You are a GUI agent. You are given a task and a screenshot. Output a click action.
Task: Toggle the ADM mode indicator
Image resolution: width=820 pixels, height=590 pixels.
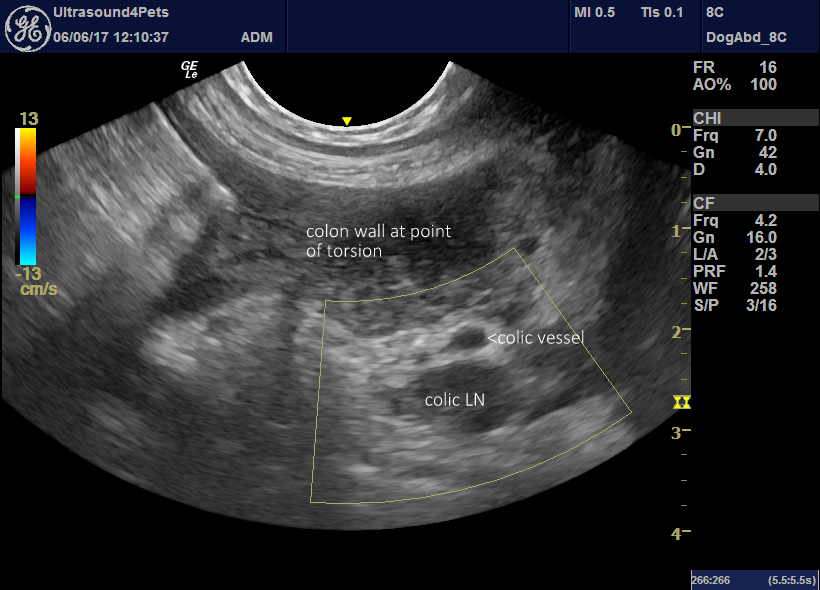click(x=257, y=36)
